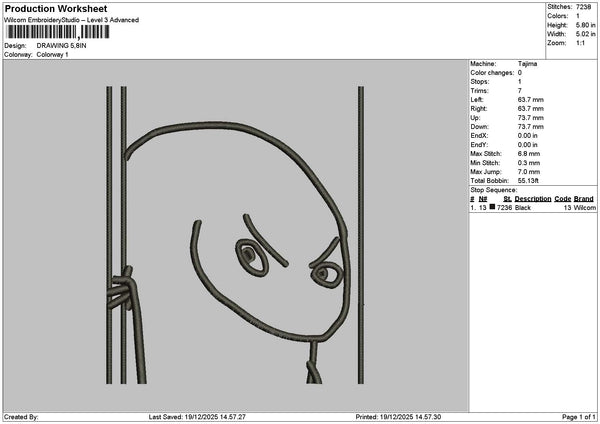Click the 'Min Stitch:' label

(485, 163)
